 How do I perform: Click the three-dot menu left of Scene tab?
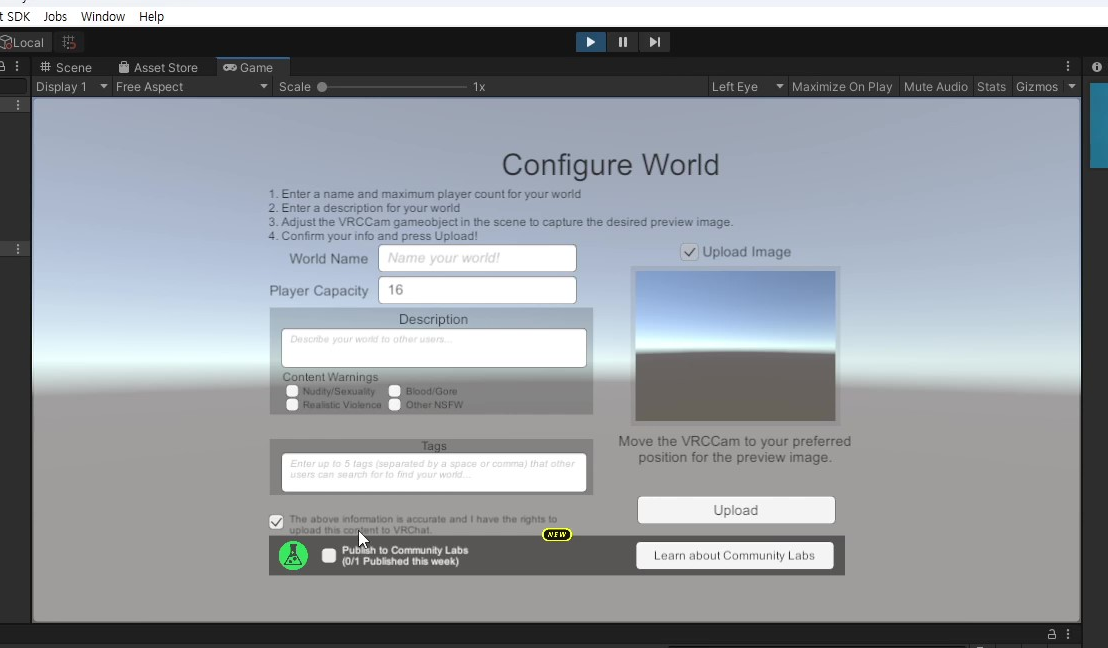(17, 66)
